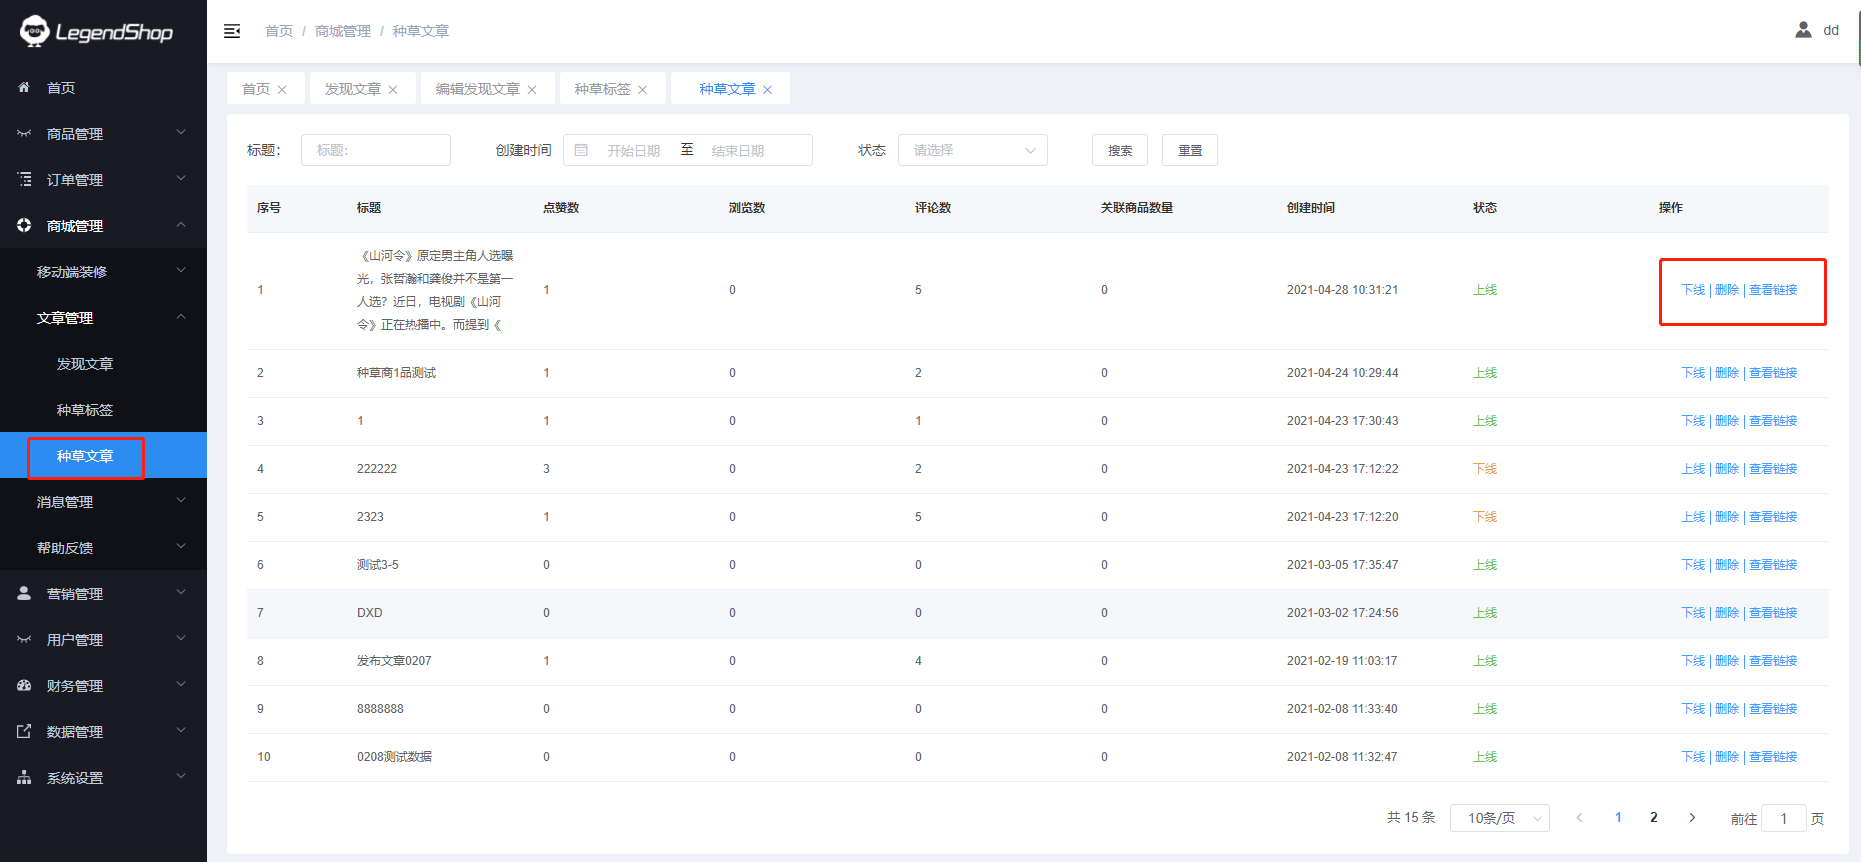Click the user avatar icon

point(1803,30)
